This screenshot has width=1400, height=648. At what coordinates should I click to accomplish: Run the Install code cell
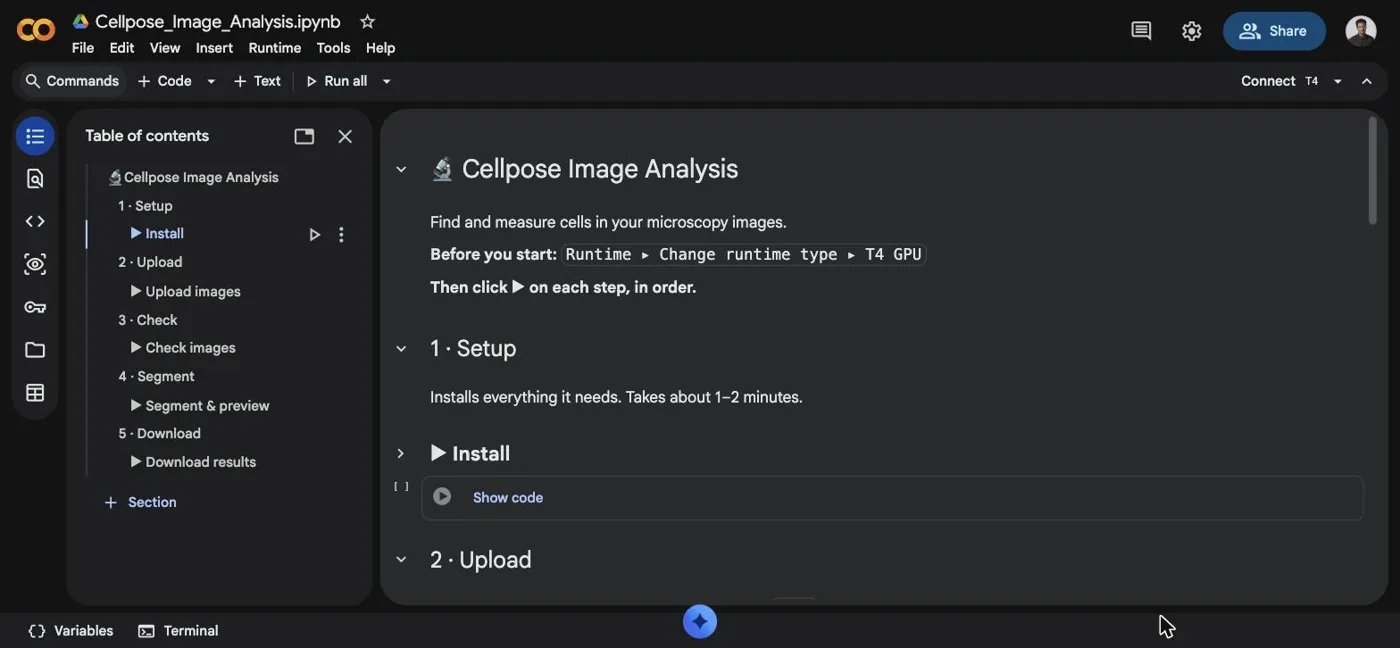[442, 497]
